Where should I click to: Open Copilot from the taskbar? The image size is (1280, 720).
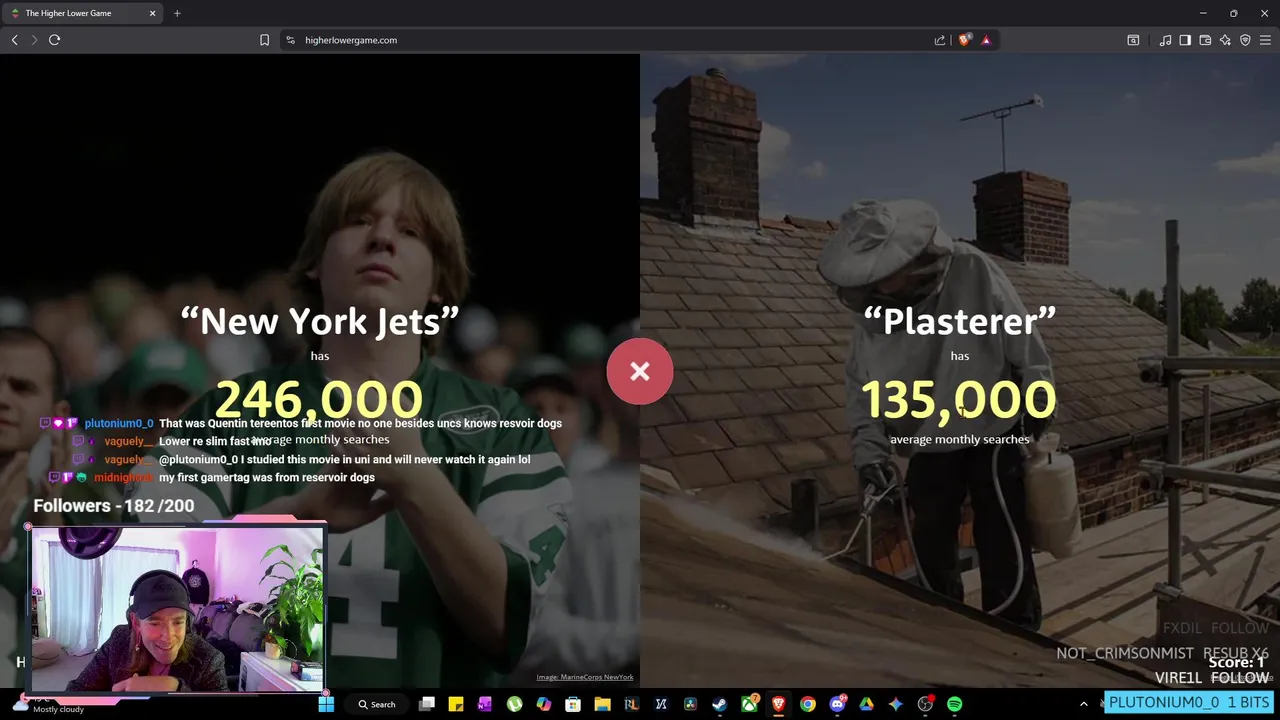point(544,704)
